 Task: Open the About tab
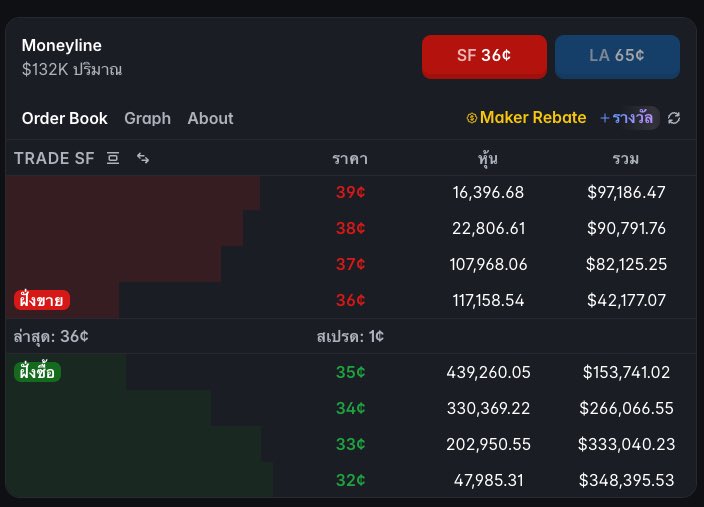pos(210,119)
